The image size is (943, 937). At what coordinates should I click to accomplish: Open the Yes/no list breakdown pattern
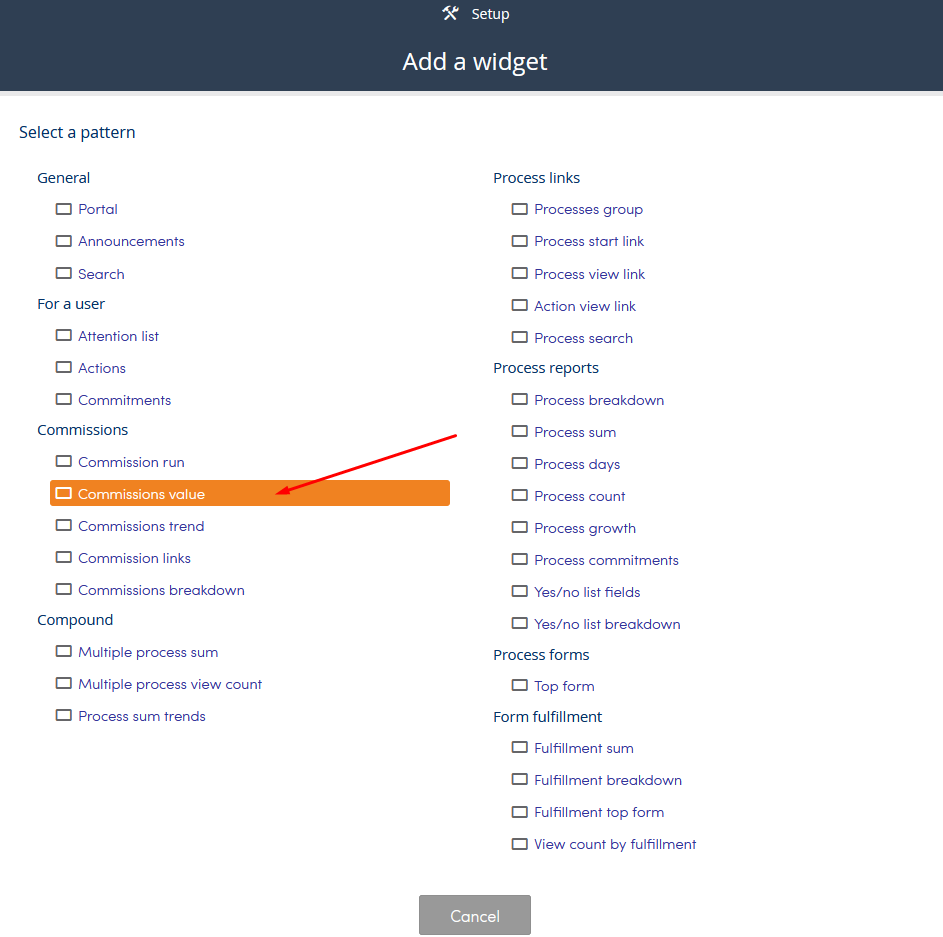click(x=607, y=624)
